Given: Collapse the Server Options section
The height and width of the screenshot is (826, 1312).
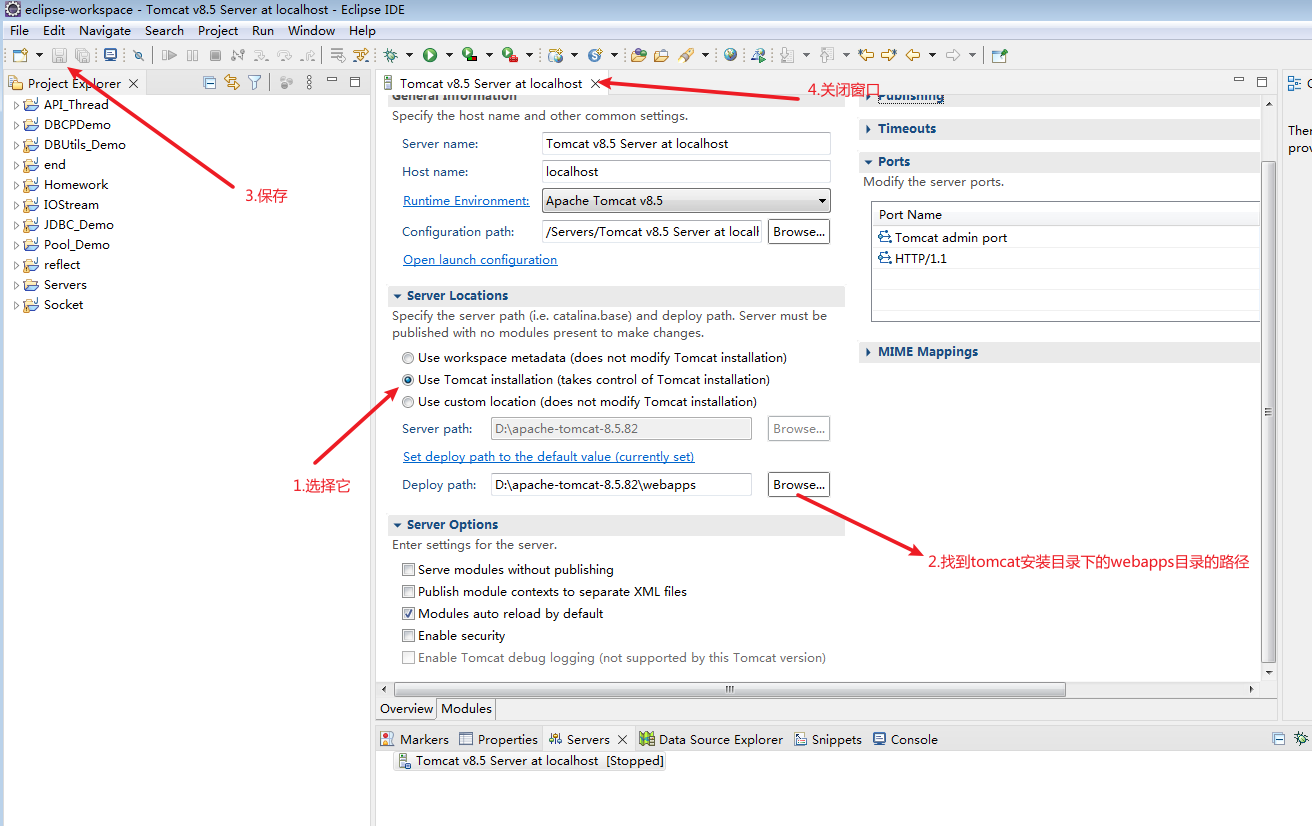Looking at the screenshot, I should click(x=398, y=525).
